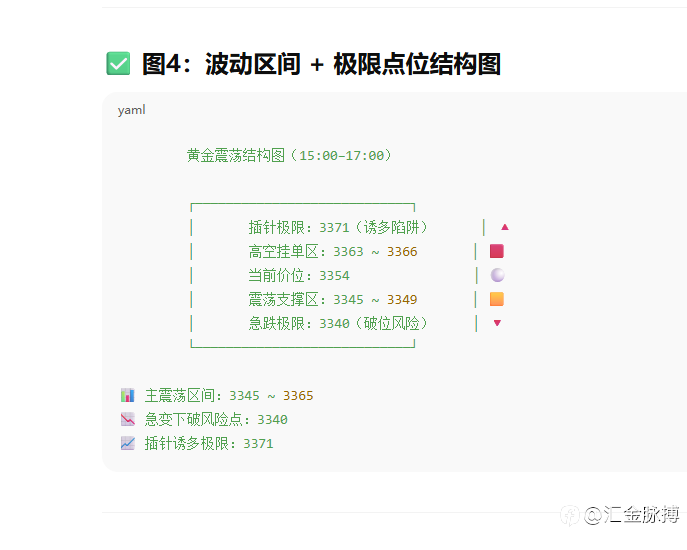Click the purple circle icon
687x550 pixels.
point(497,275)
